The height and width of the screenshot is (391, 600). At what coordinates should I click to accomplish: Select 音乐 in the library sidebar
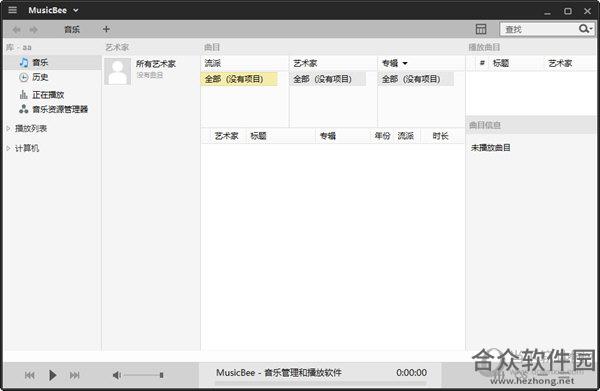coord(53,62)
